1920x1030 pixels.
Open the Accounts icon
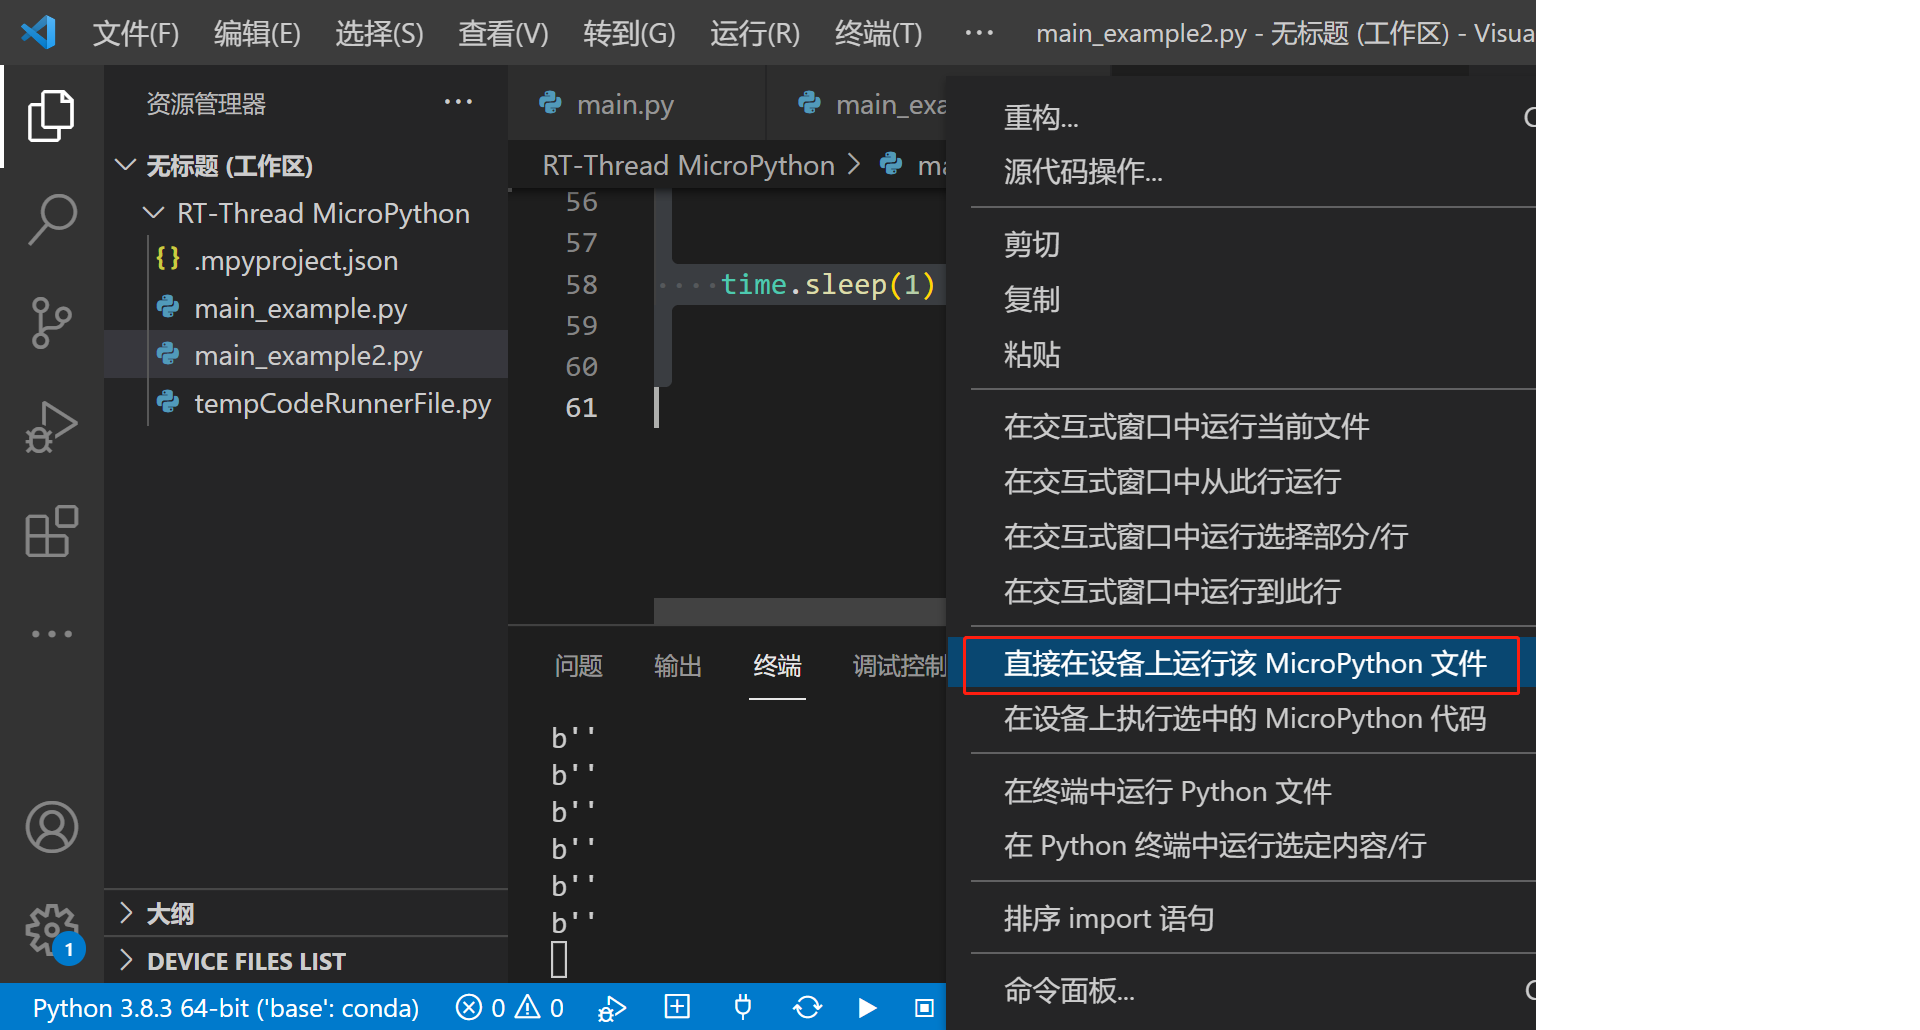pos(51,827)
